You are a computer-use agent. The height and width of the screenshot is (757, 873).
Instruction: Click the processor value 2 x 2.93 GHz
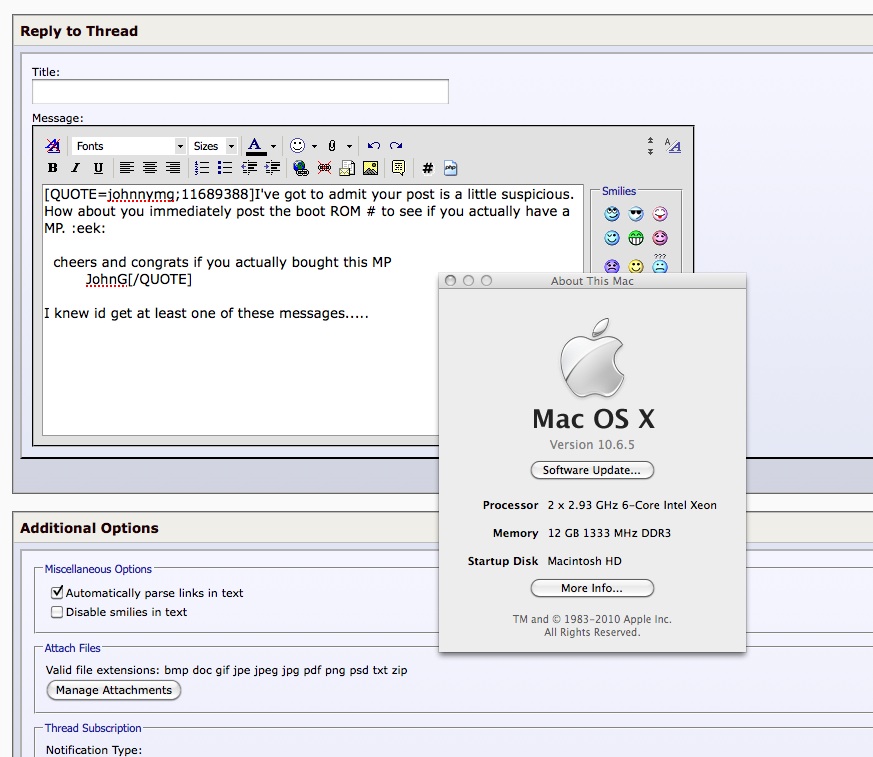pos(632,505)
